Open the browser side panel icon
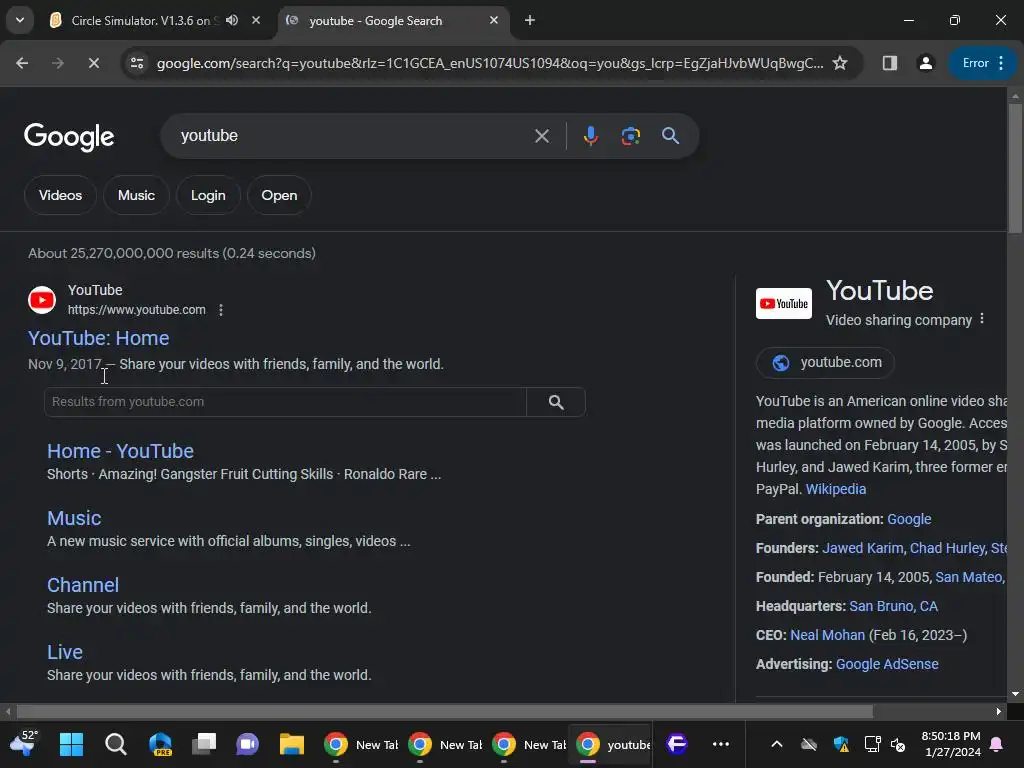 coord(889,63)
